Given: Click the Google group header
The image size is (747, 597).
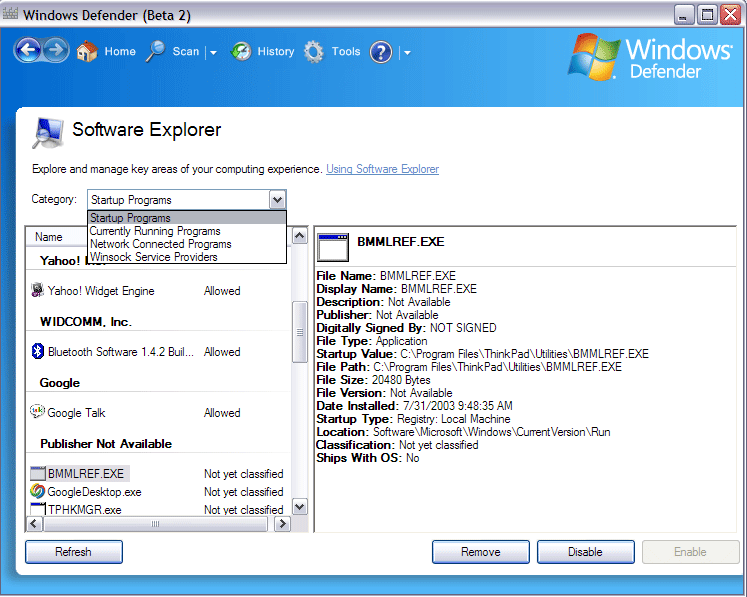Looking at the screenshot, I should click(60, 383).
